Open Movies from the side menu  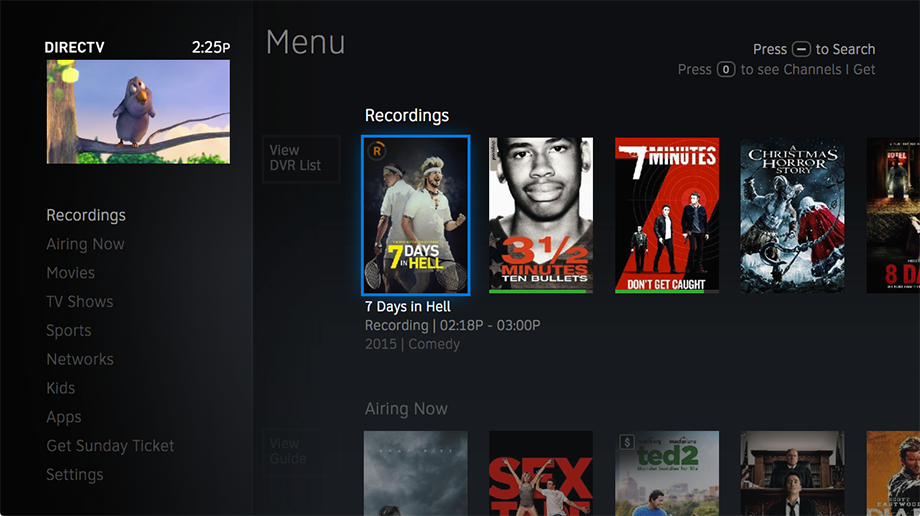click(x=71, y=273)
